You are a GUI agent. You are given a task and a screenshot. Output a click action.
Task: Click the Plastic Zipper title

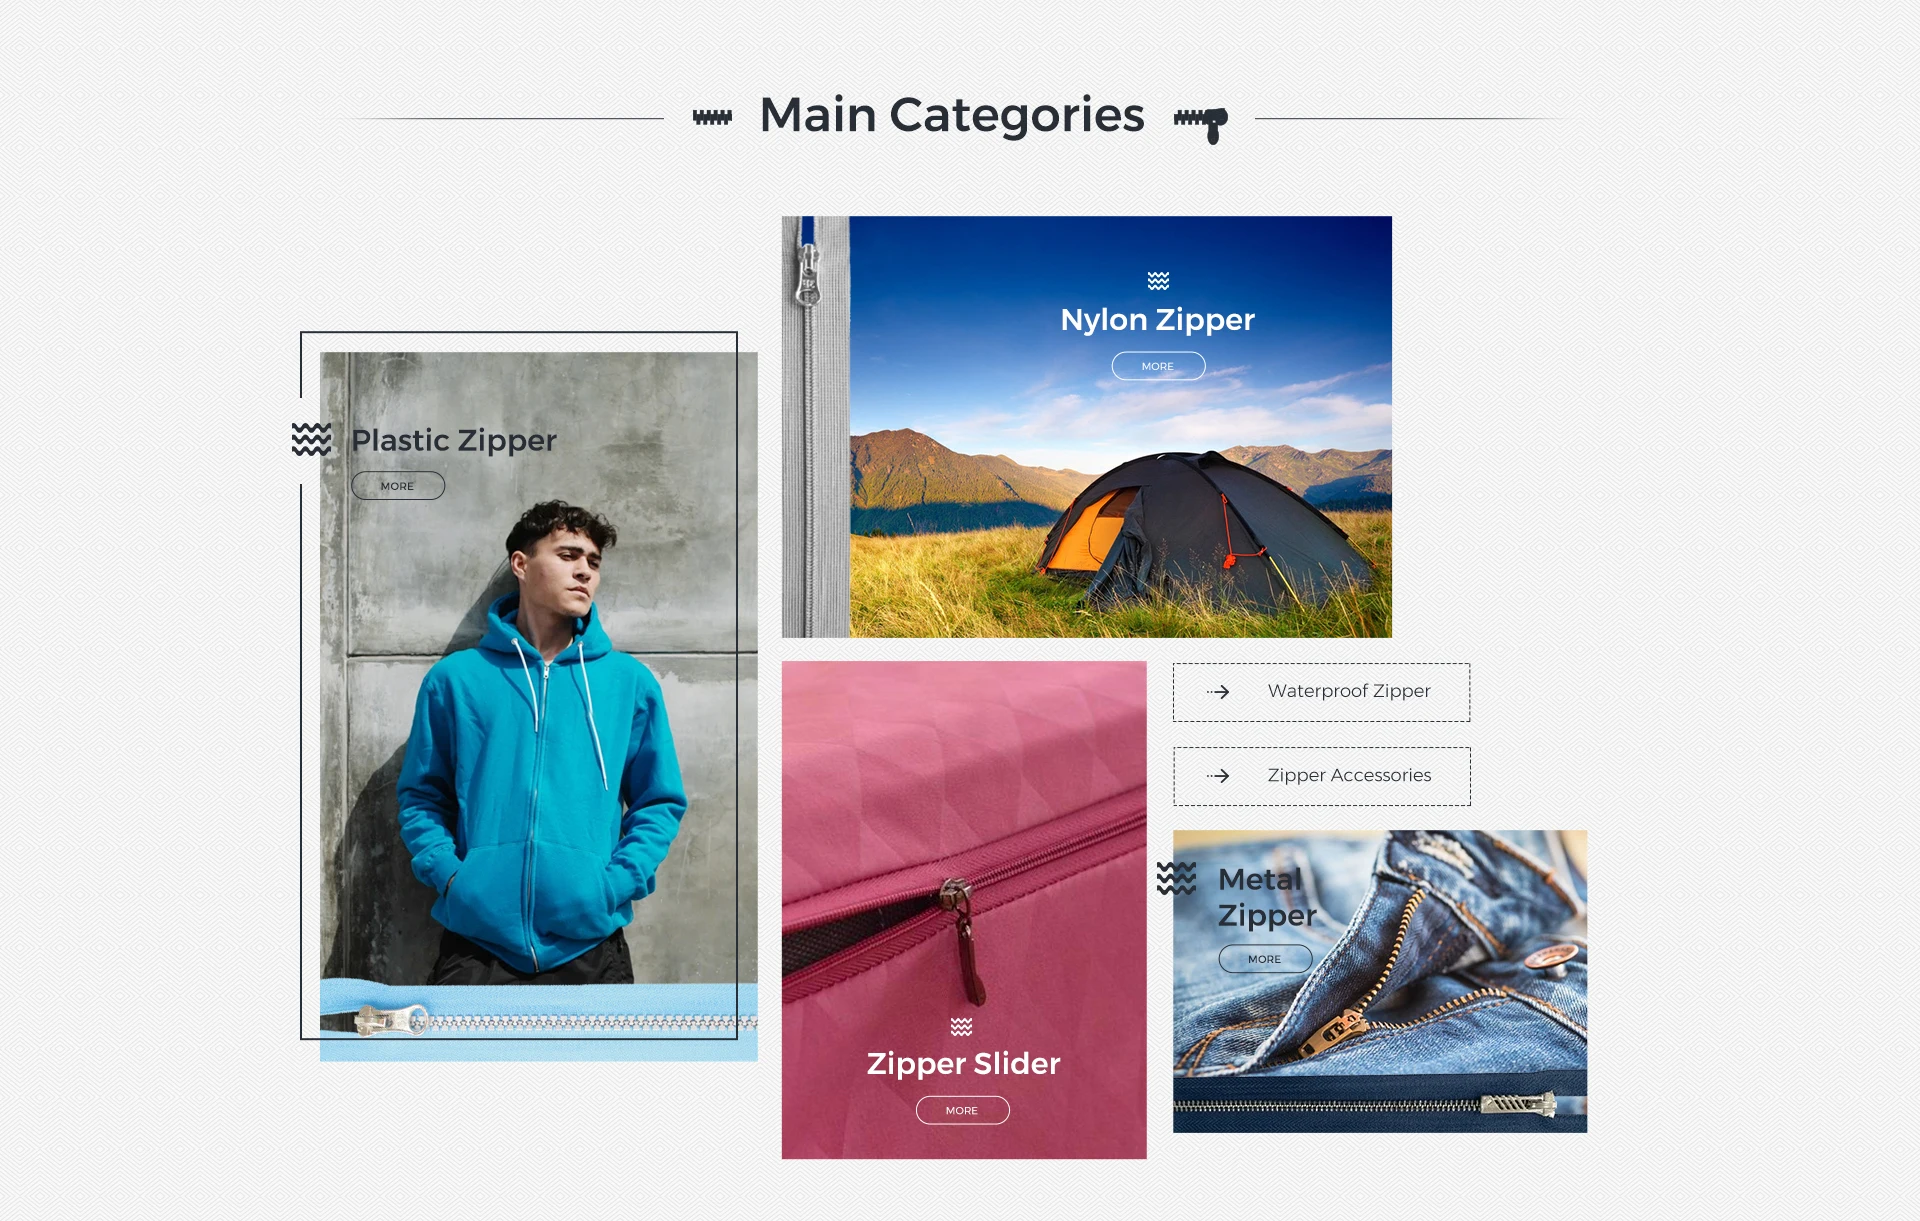tap(453, 440)
